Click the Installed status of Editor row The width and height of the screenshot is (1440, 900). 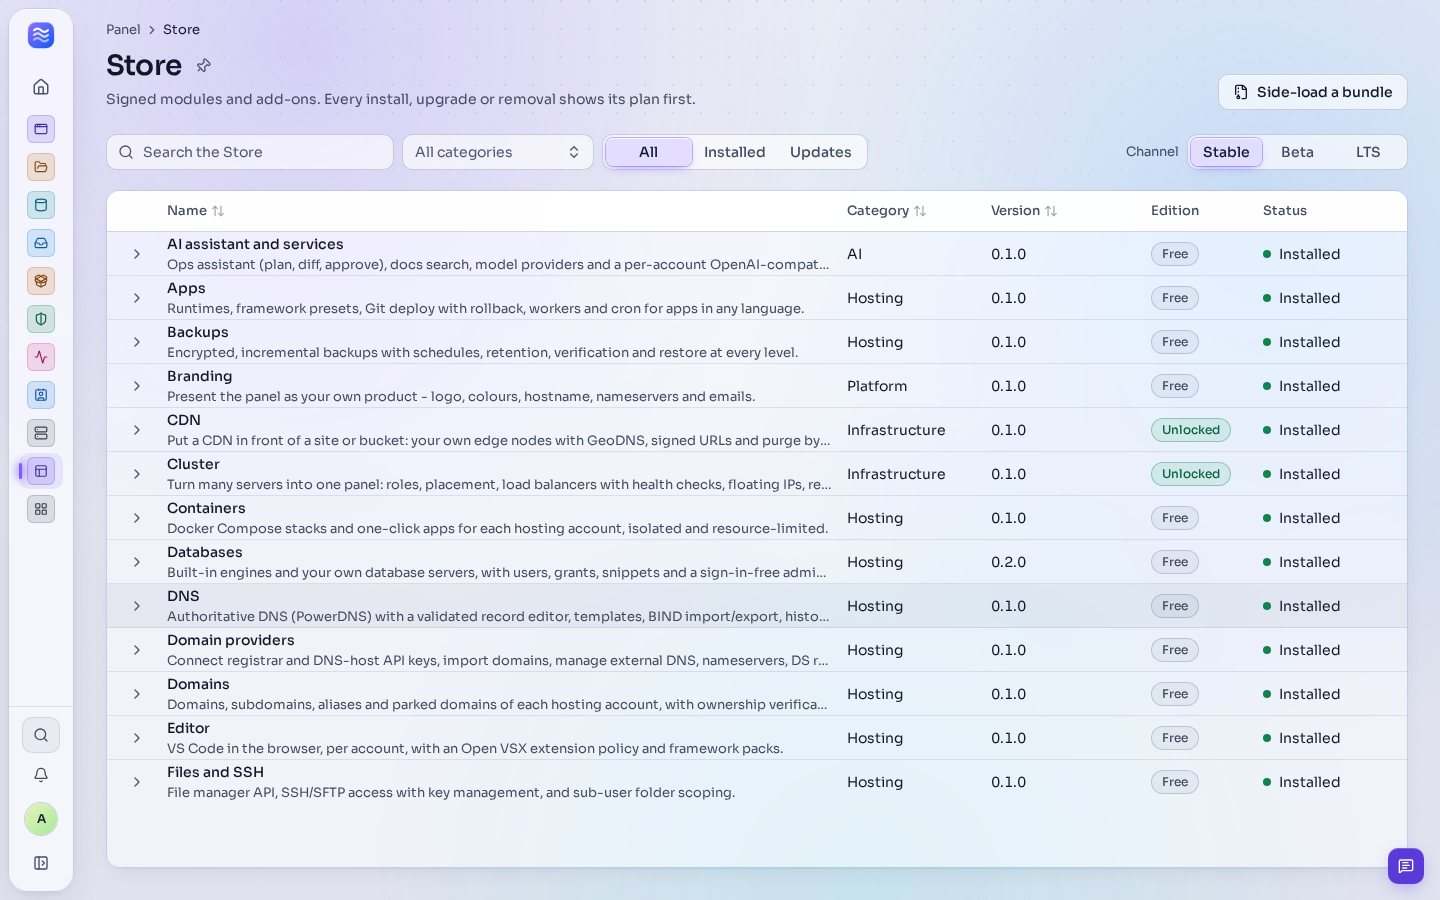pos(1301,738)
